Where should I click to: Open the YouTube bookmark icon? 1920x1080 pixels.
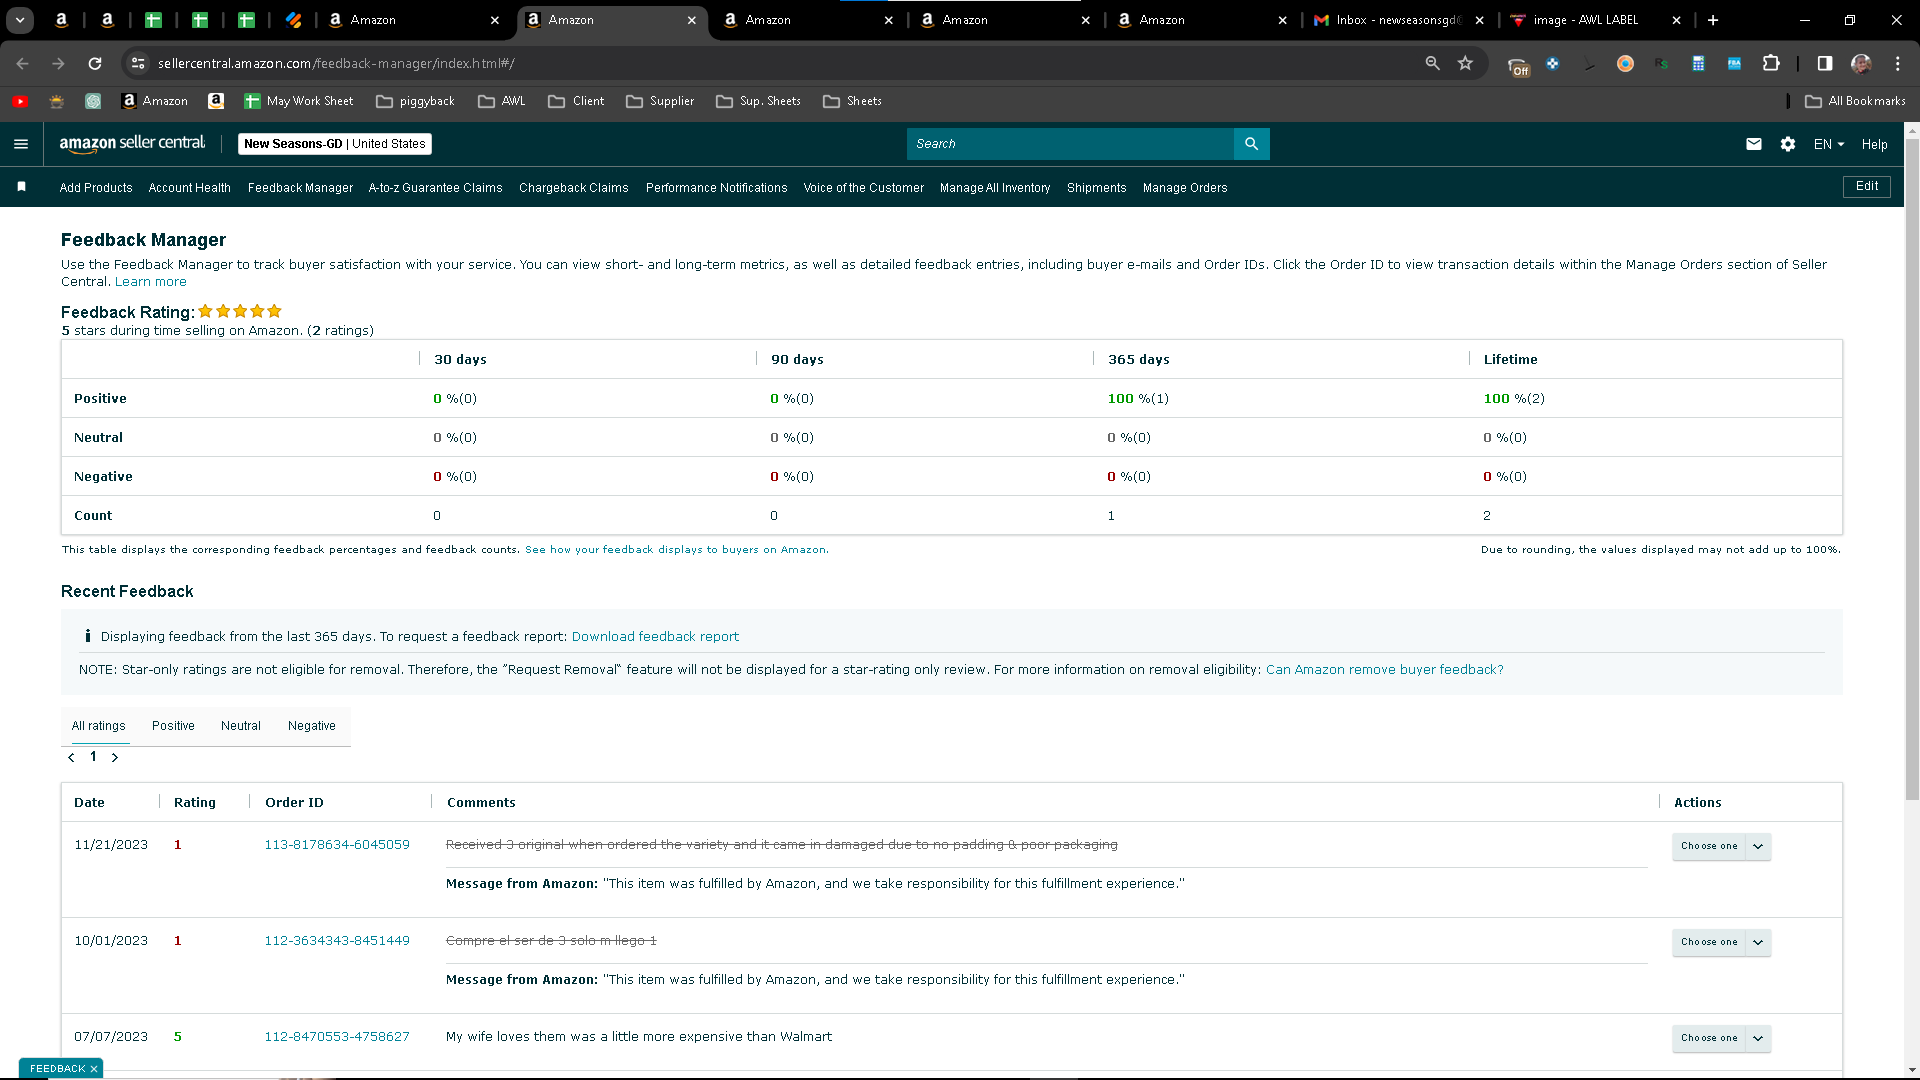[x=20, y=101]
